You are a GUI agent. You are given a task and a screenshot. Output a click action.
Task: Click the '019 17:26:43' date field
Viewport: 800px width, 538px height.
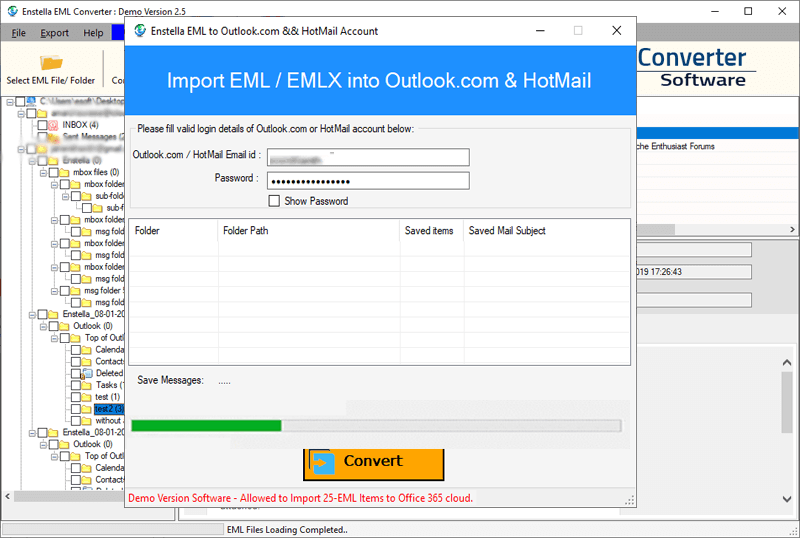(x=694, y=272)
